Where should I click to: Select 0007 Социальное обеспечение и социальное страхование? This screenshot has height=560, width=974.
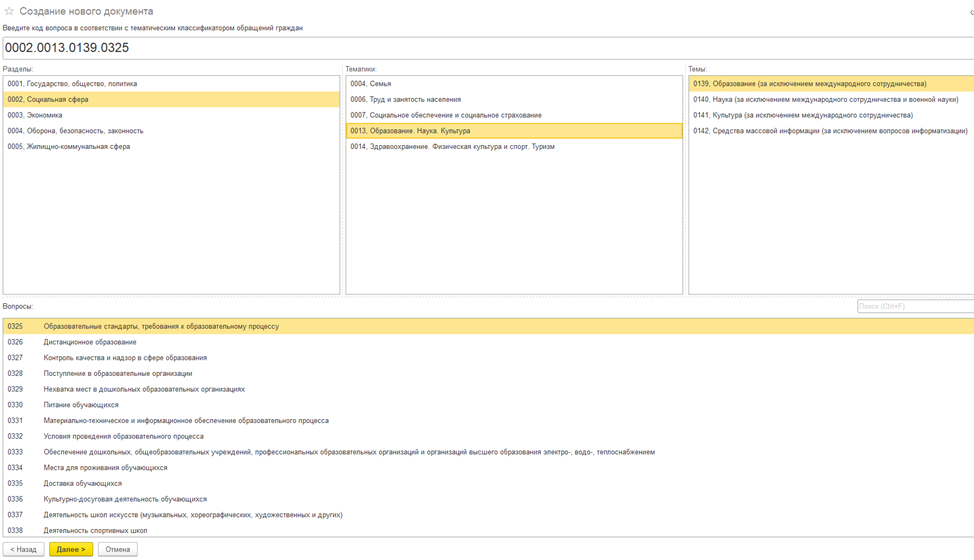[x=446, y=115]
